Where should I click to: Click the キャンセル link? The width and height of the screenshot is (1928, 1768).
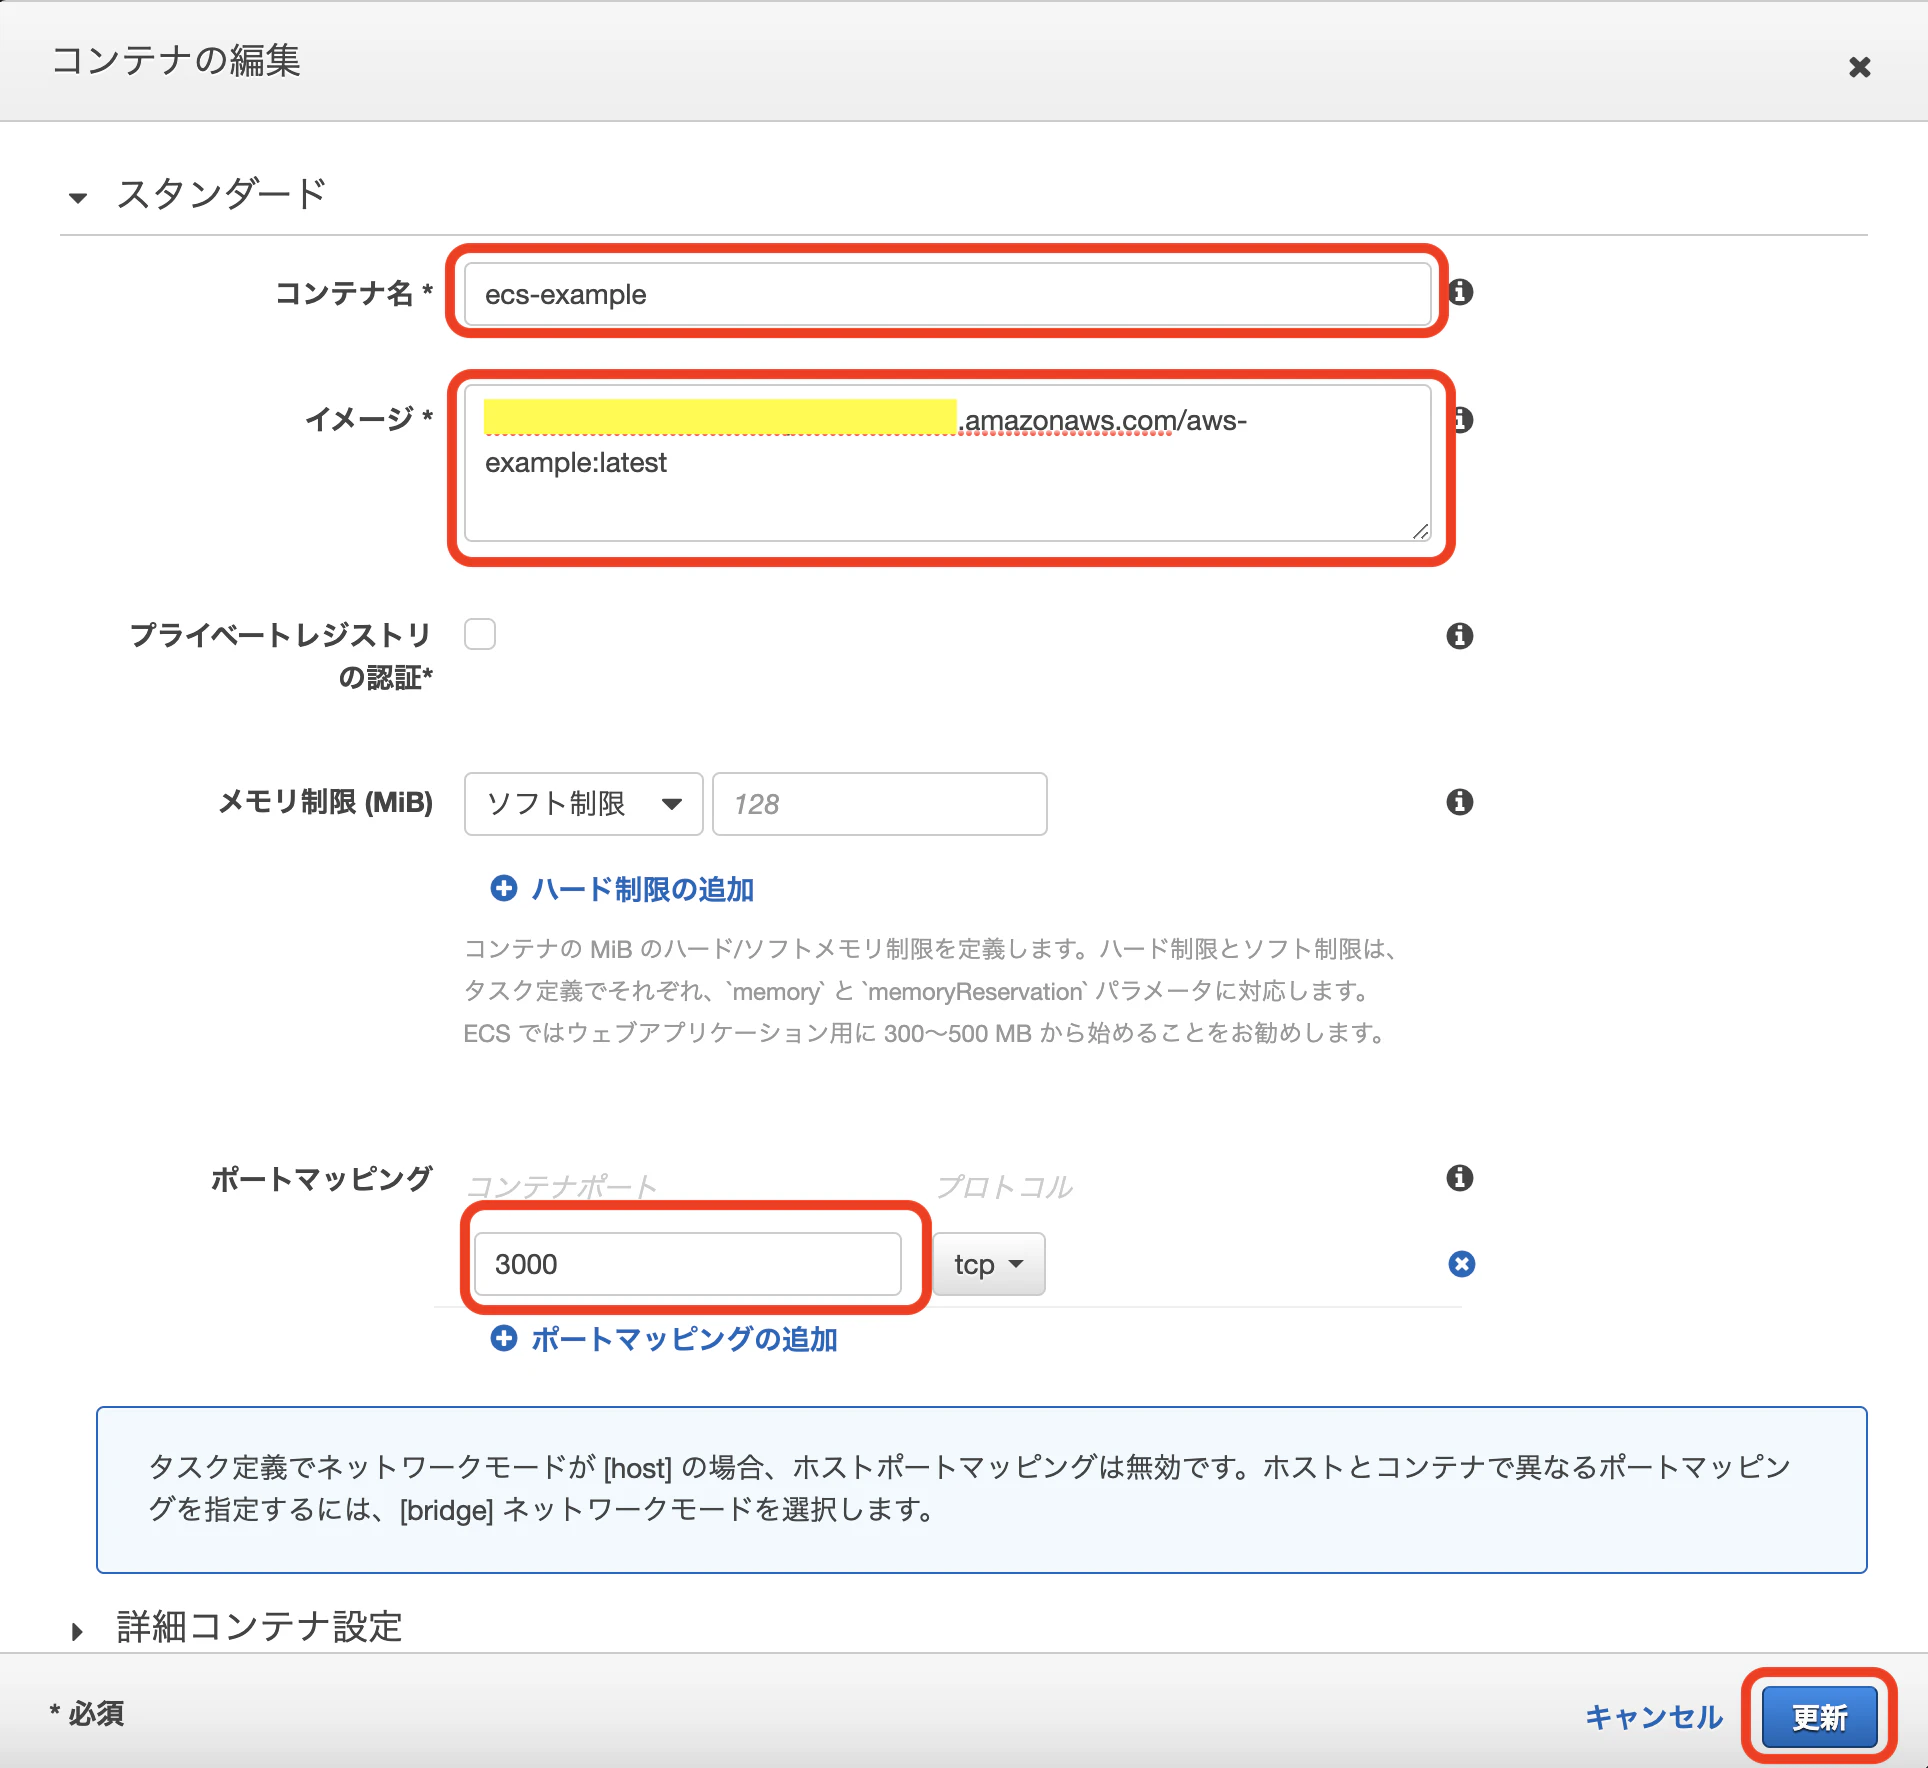1654,1717
